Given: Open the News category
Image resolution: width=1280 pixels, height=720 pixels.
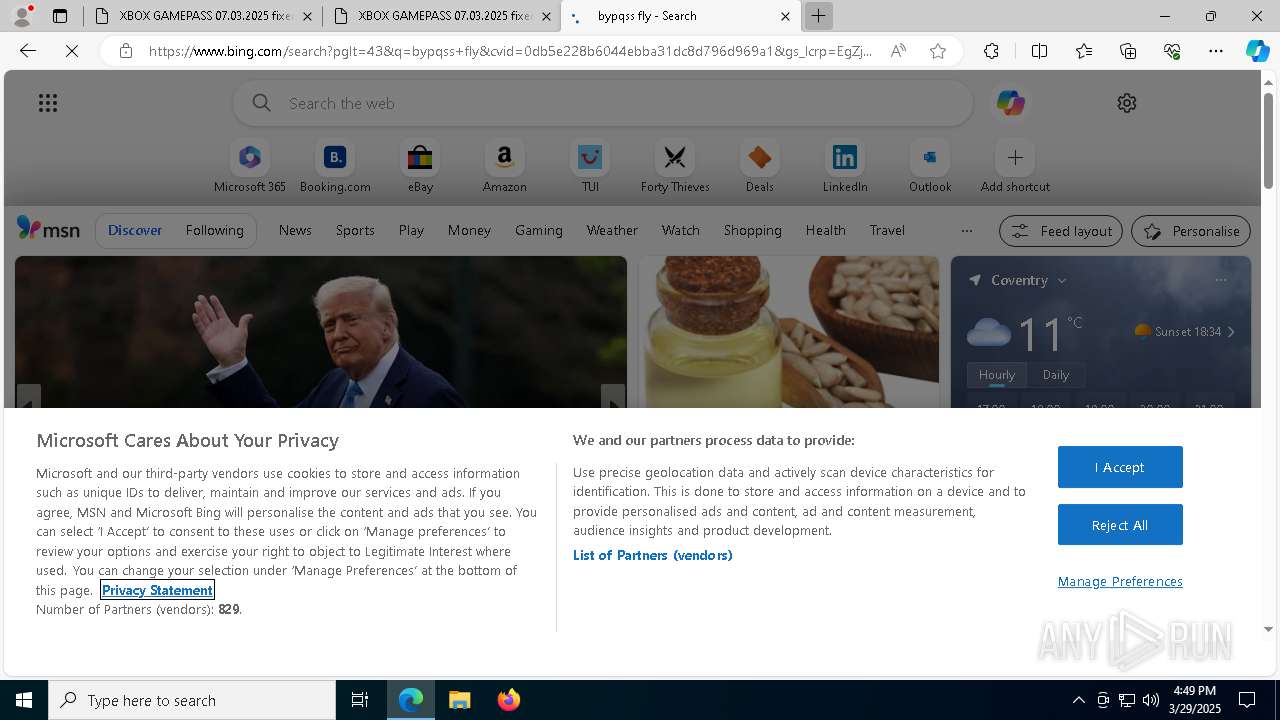Looking at the screenshot, I should coord(295,230).
